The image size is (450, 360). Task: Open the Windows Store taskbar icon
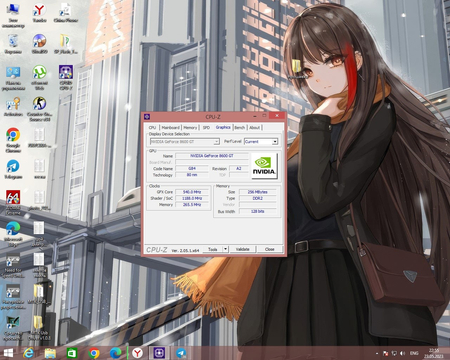tap(72, 353)
